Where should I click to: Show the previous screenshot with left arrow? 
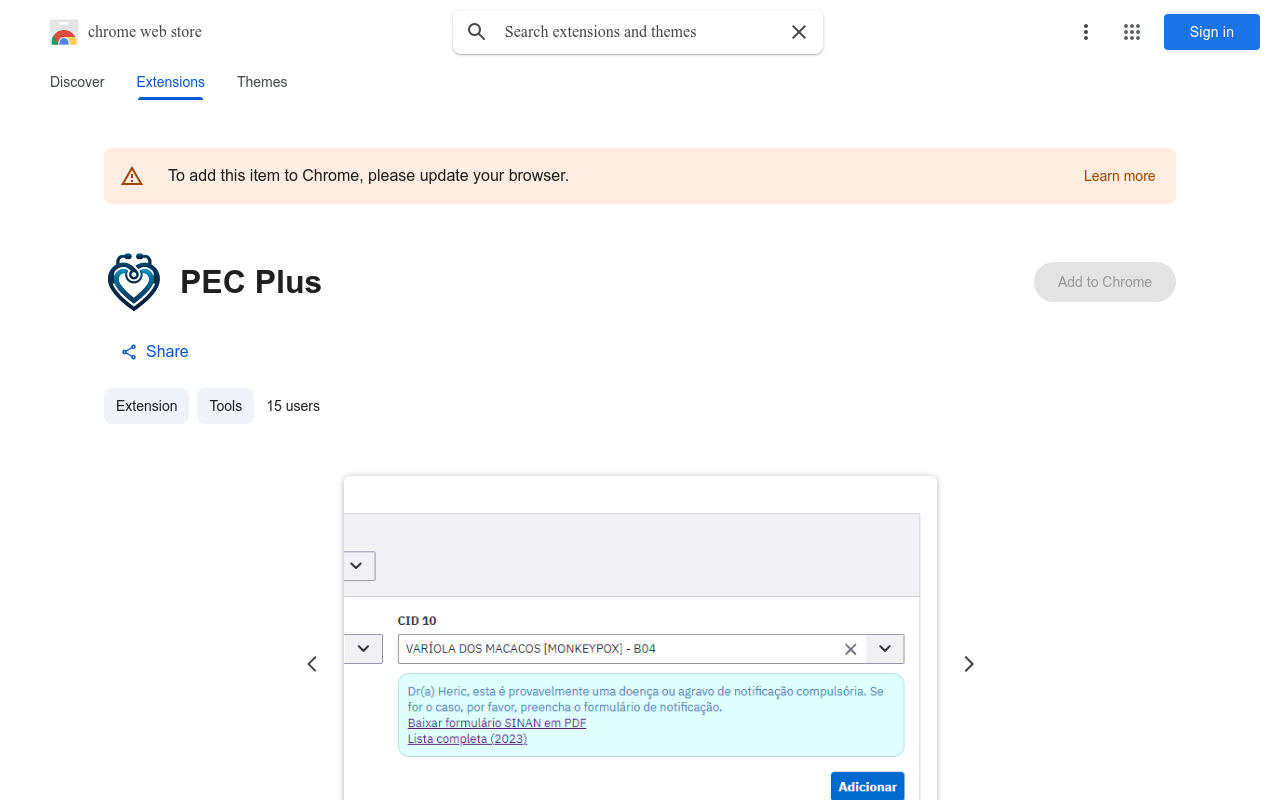point(312,664)
